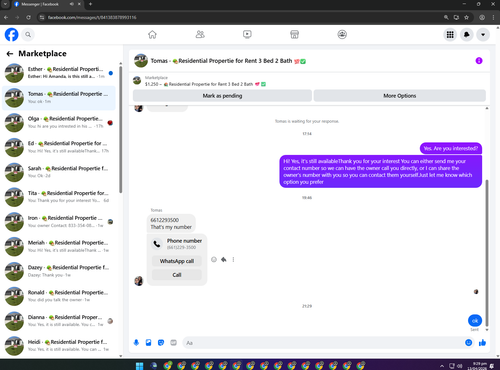Open the Ed conversation

(59, 147)
